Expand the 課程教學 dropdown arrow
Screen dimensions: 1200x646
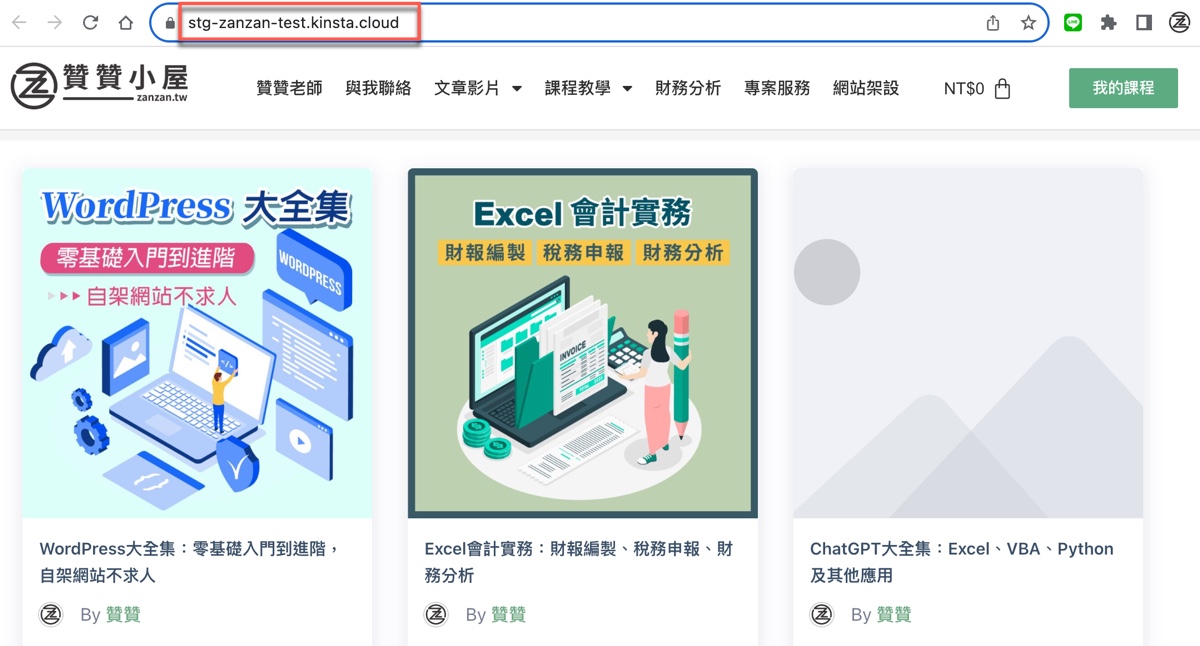(x=627, y=88)
